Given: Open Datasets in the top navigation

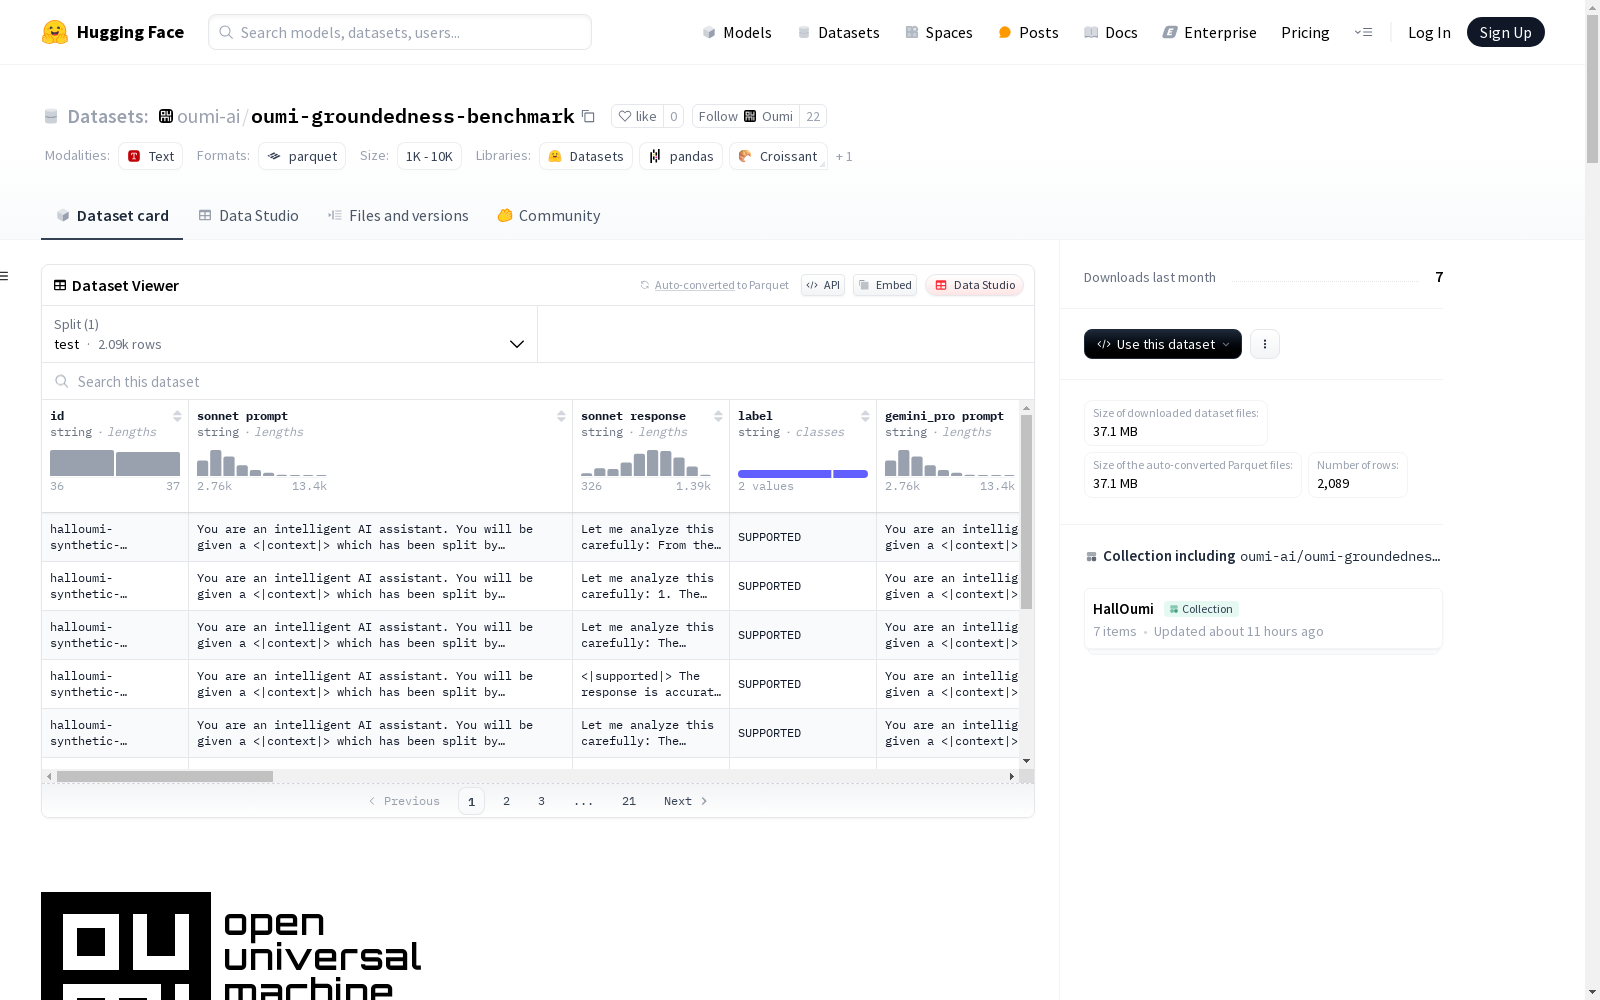Looking at the screenshot, I should point(838,32).
